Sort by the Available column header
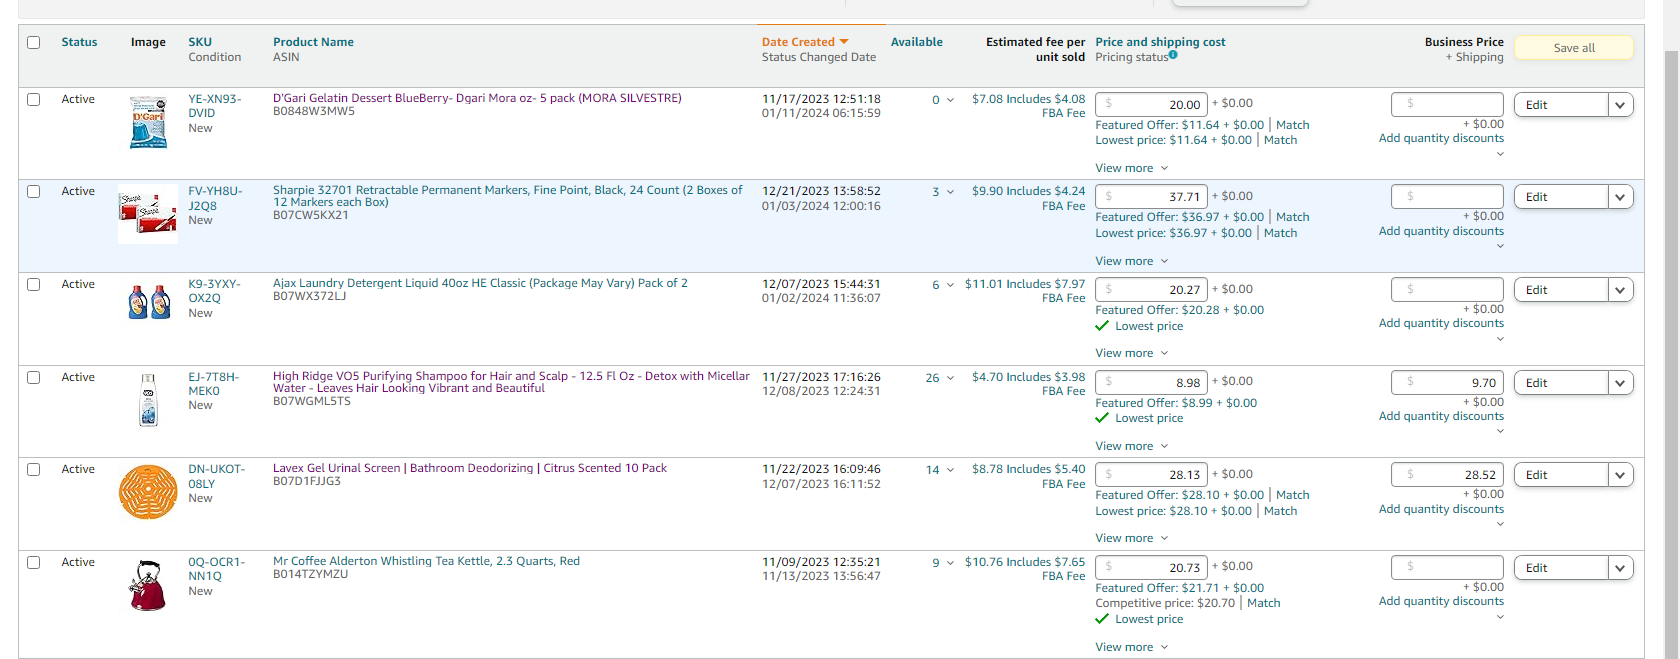Viewport: 1680px width, 659px height. 917,42
